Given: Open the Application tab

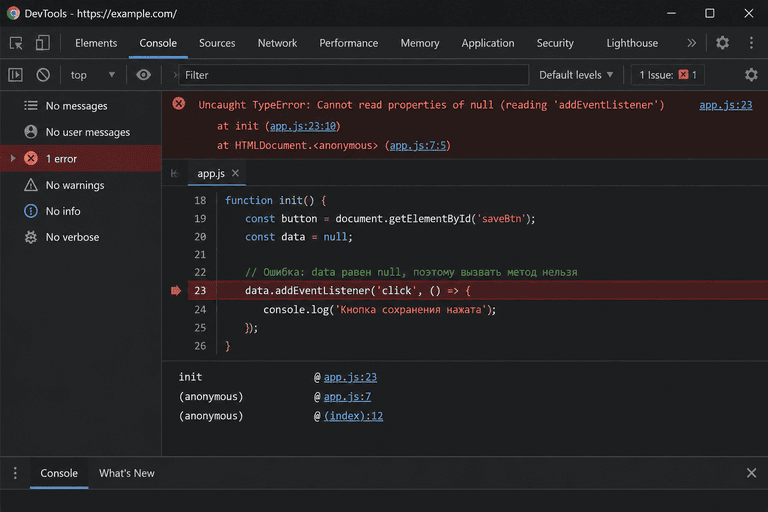Looking at the screenshot, I should tap(488, 43).
